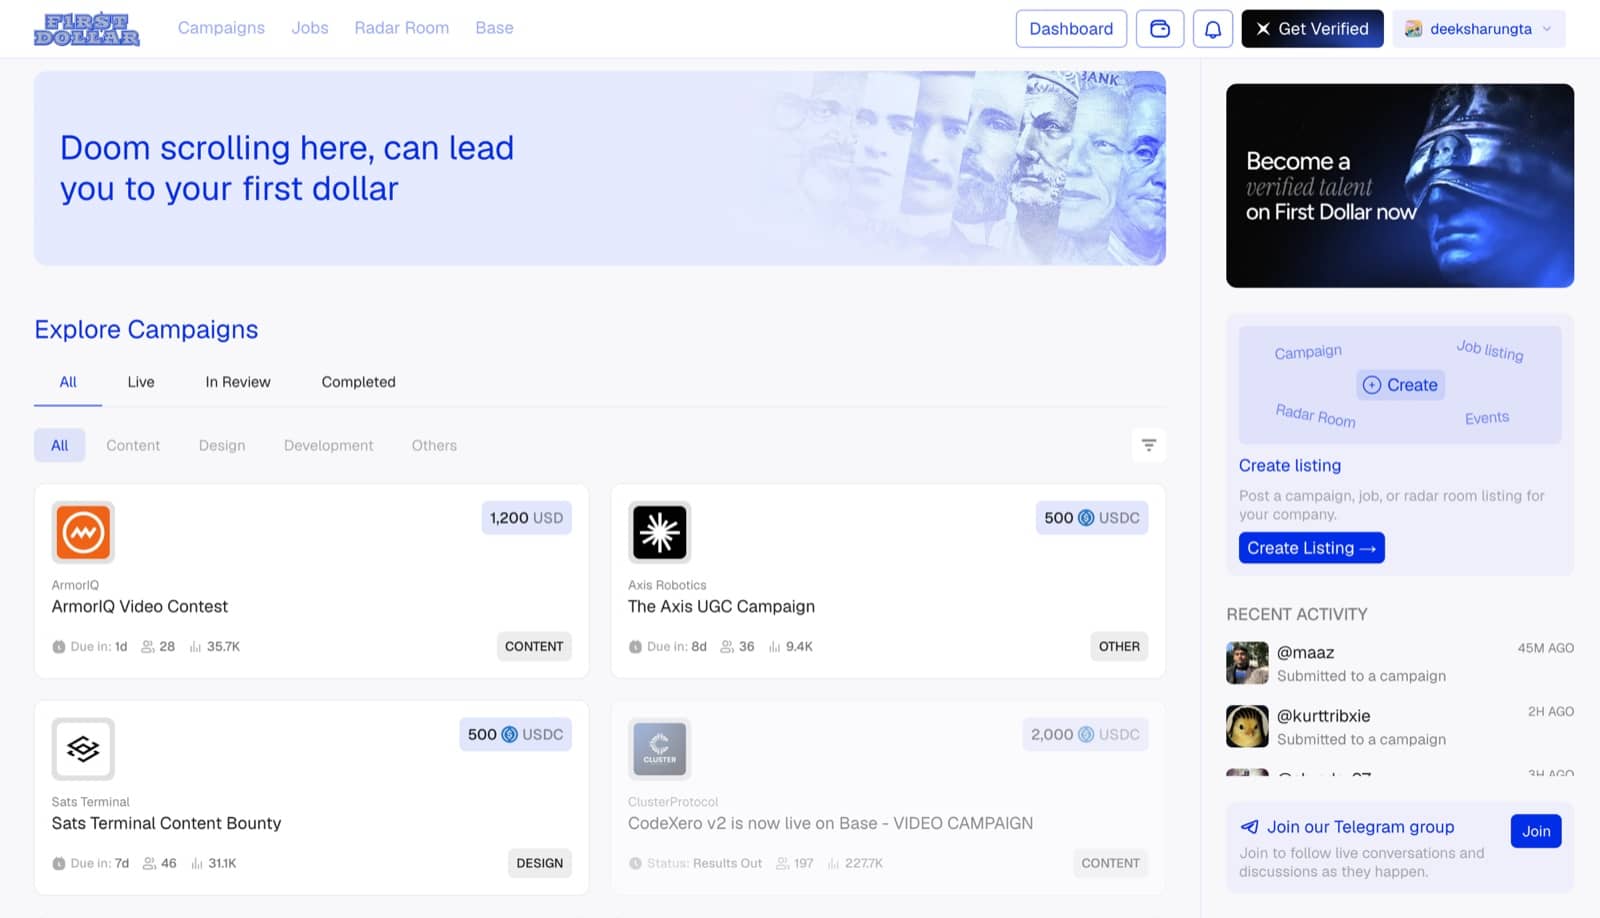The height and width of the screenshot is (918, 1600).
Task: Open the Dashboard
Action: pos(1071,29)
